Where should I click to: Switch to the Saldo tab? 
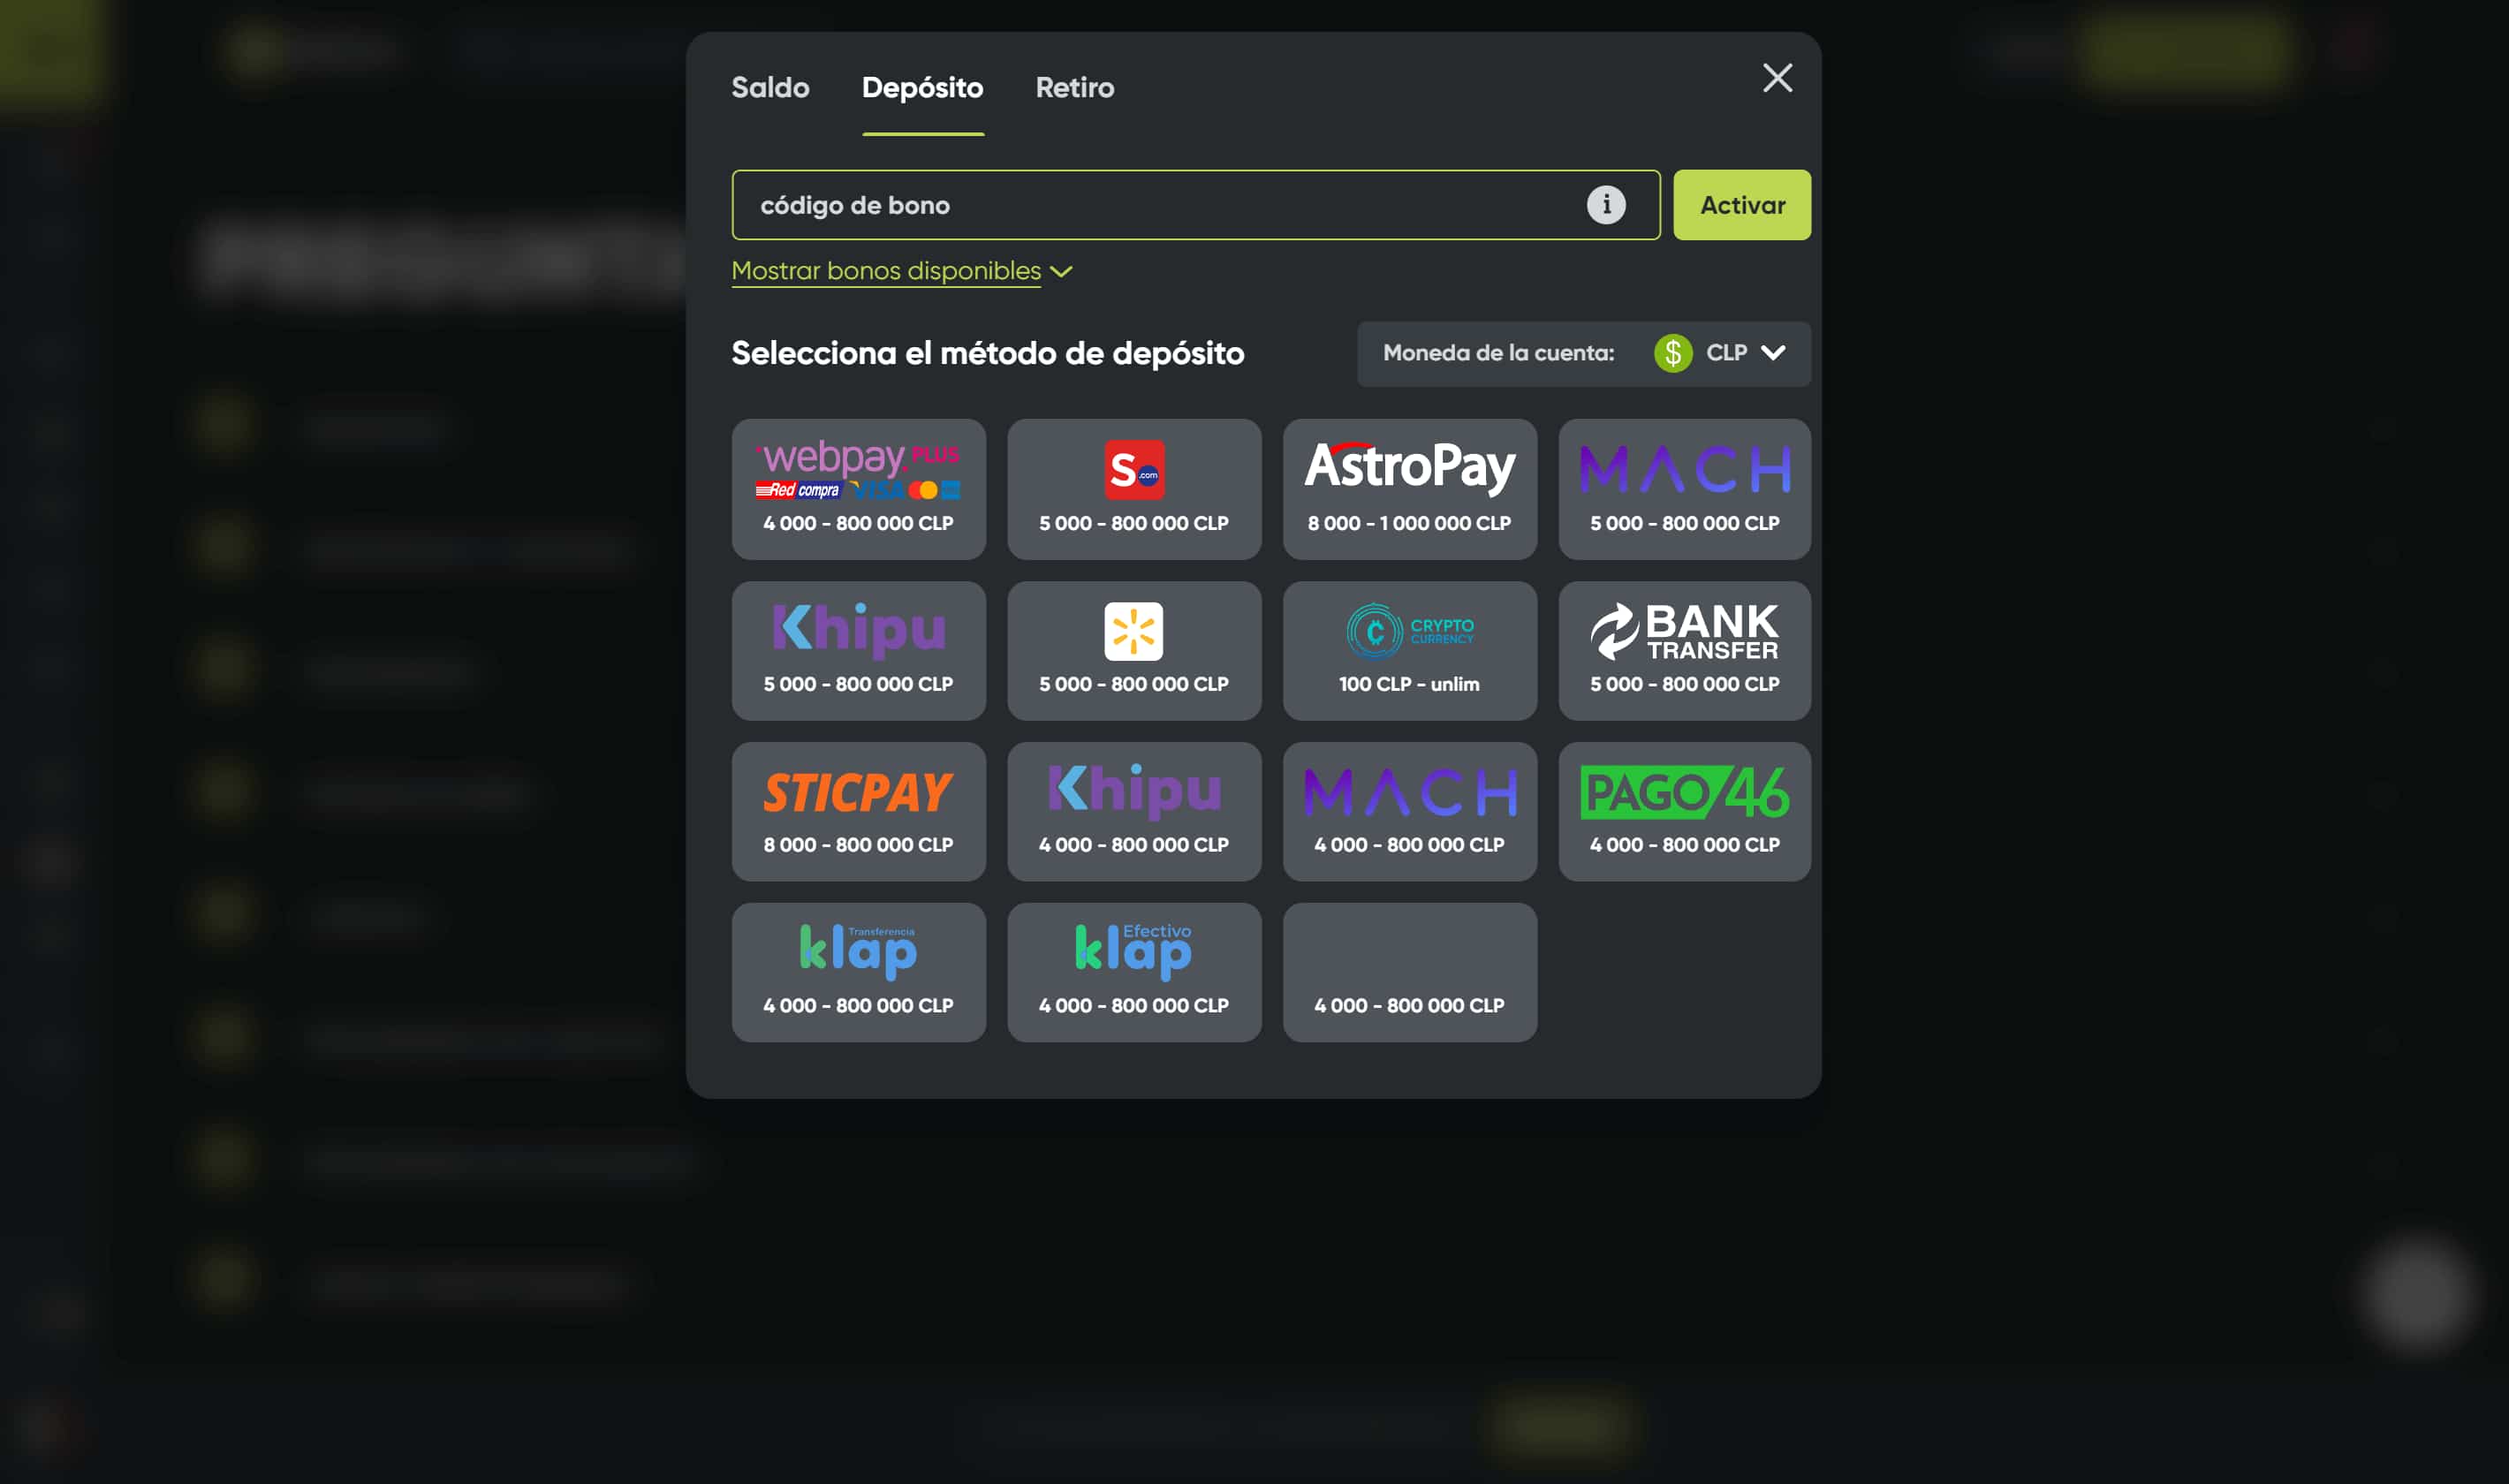[770, 88]
